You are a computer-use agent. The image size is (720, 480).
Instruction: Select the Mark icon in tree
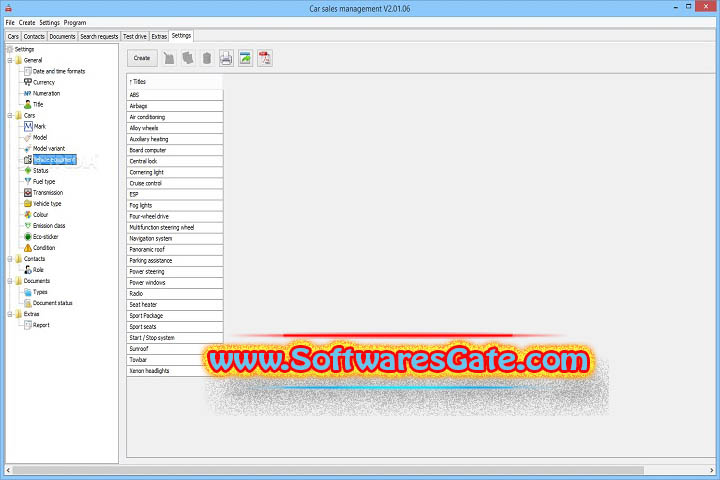pos(28,126)
